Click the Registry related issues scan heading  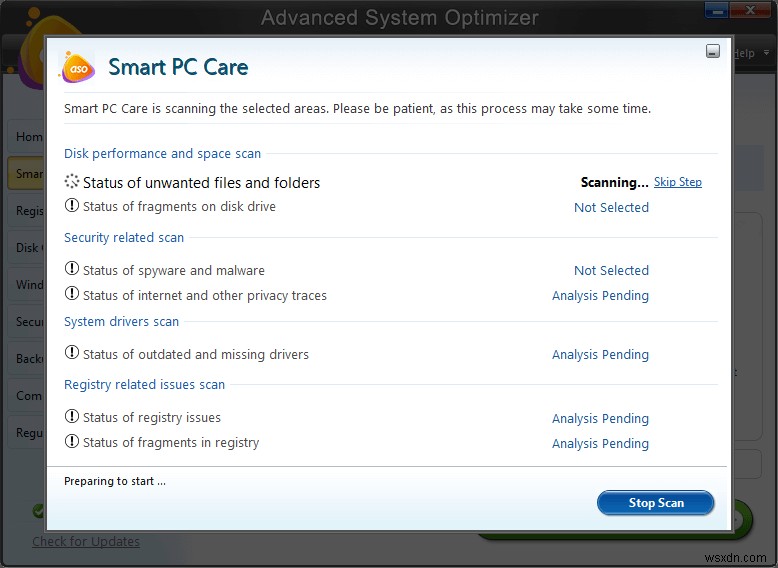(144, 385)
